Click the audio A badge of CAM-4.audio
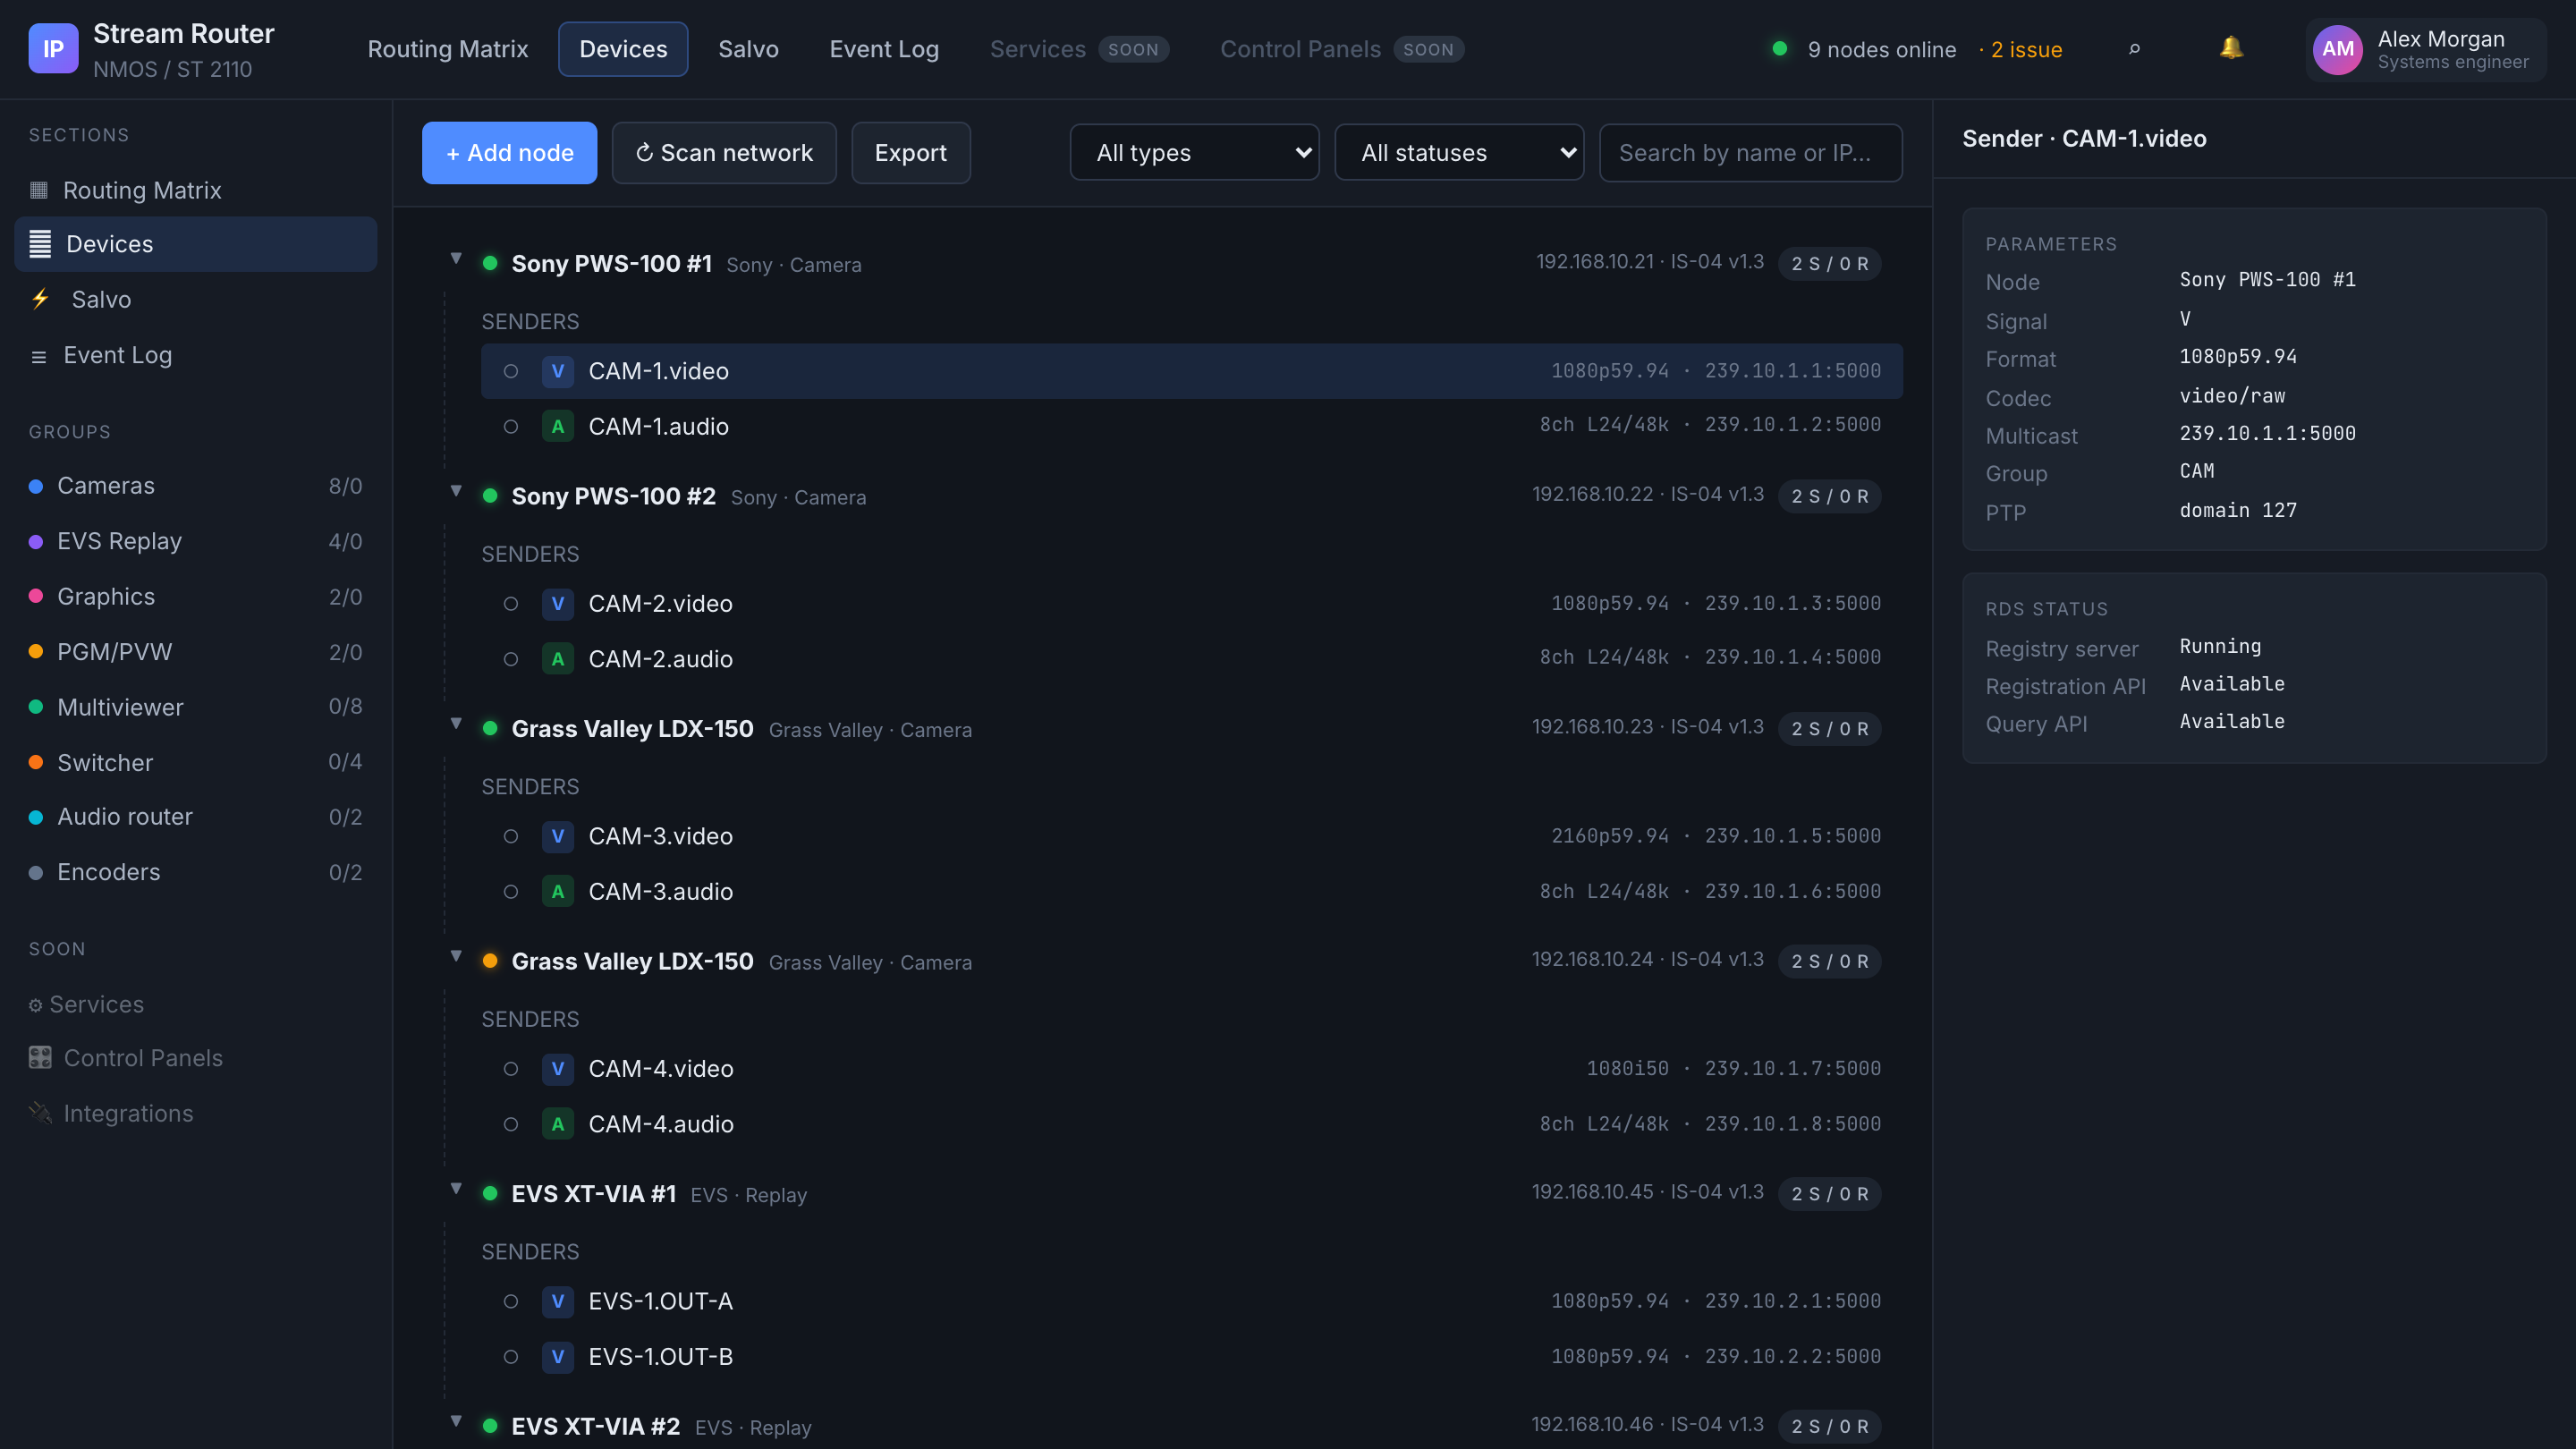Viewport: 2576px width, 1449px height. pos(558,1124)
